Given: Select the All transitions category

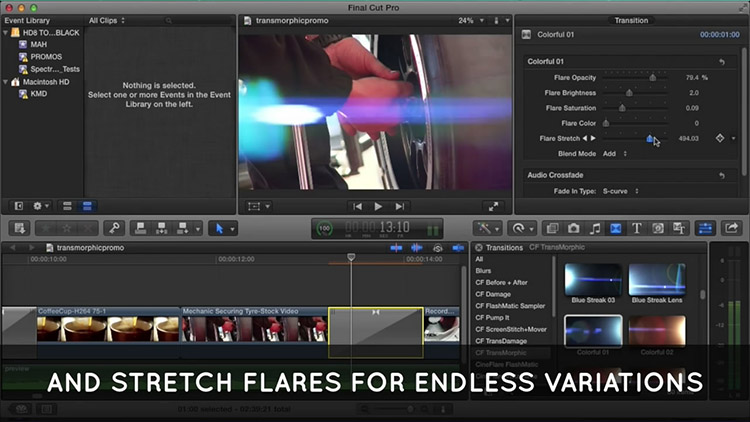Looking at the screenshot, I should pos(479,259).
